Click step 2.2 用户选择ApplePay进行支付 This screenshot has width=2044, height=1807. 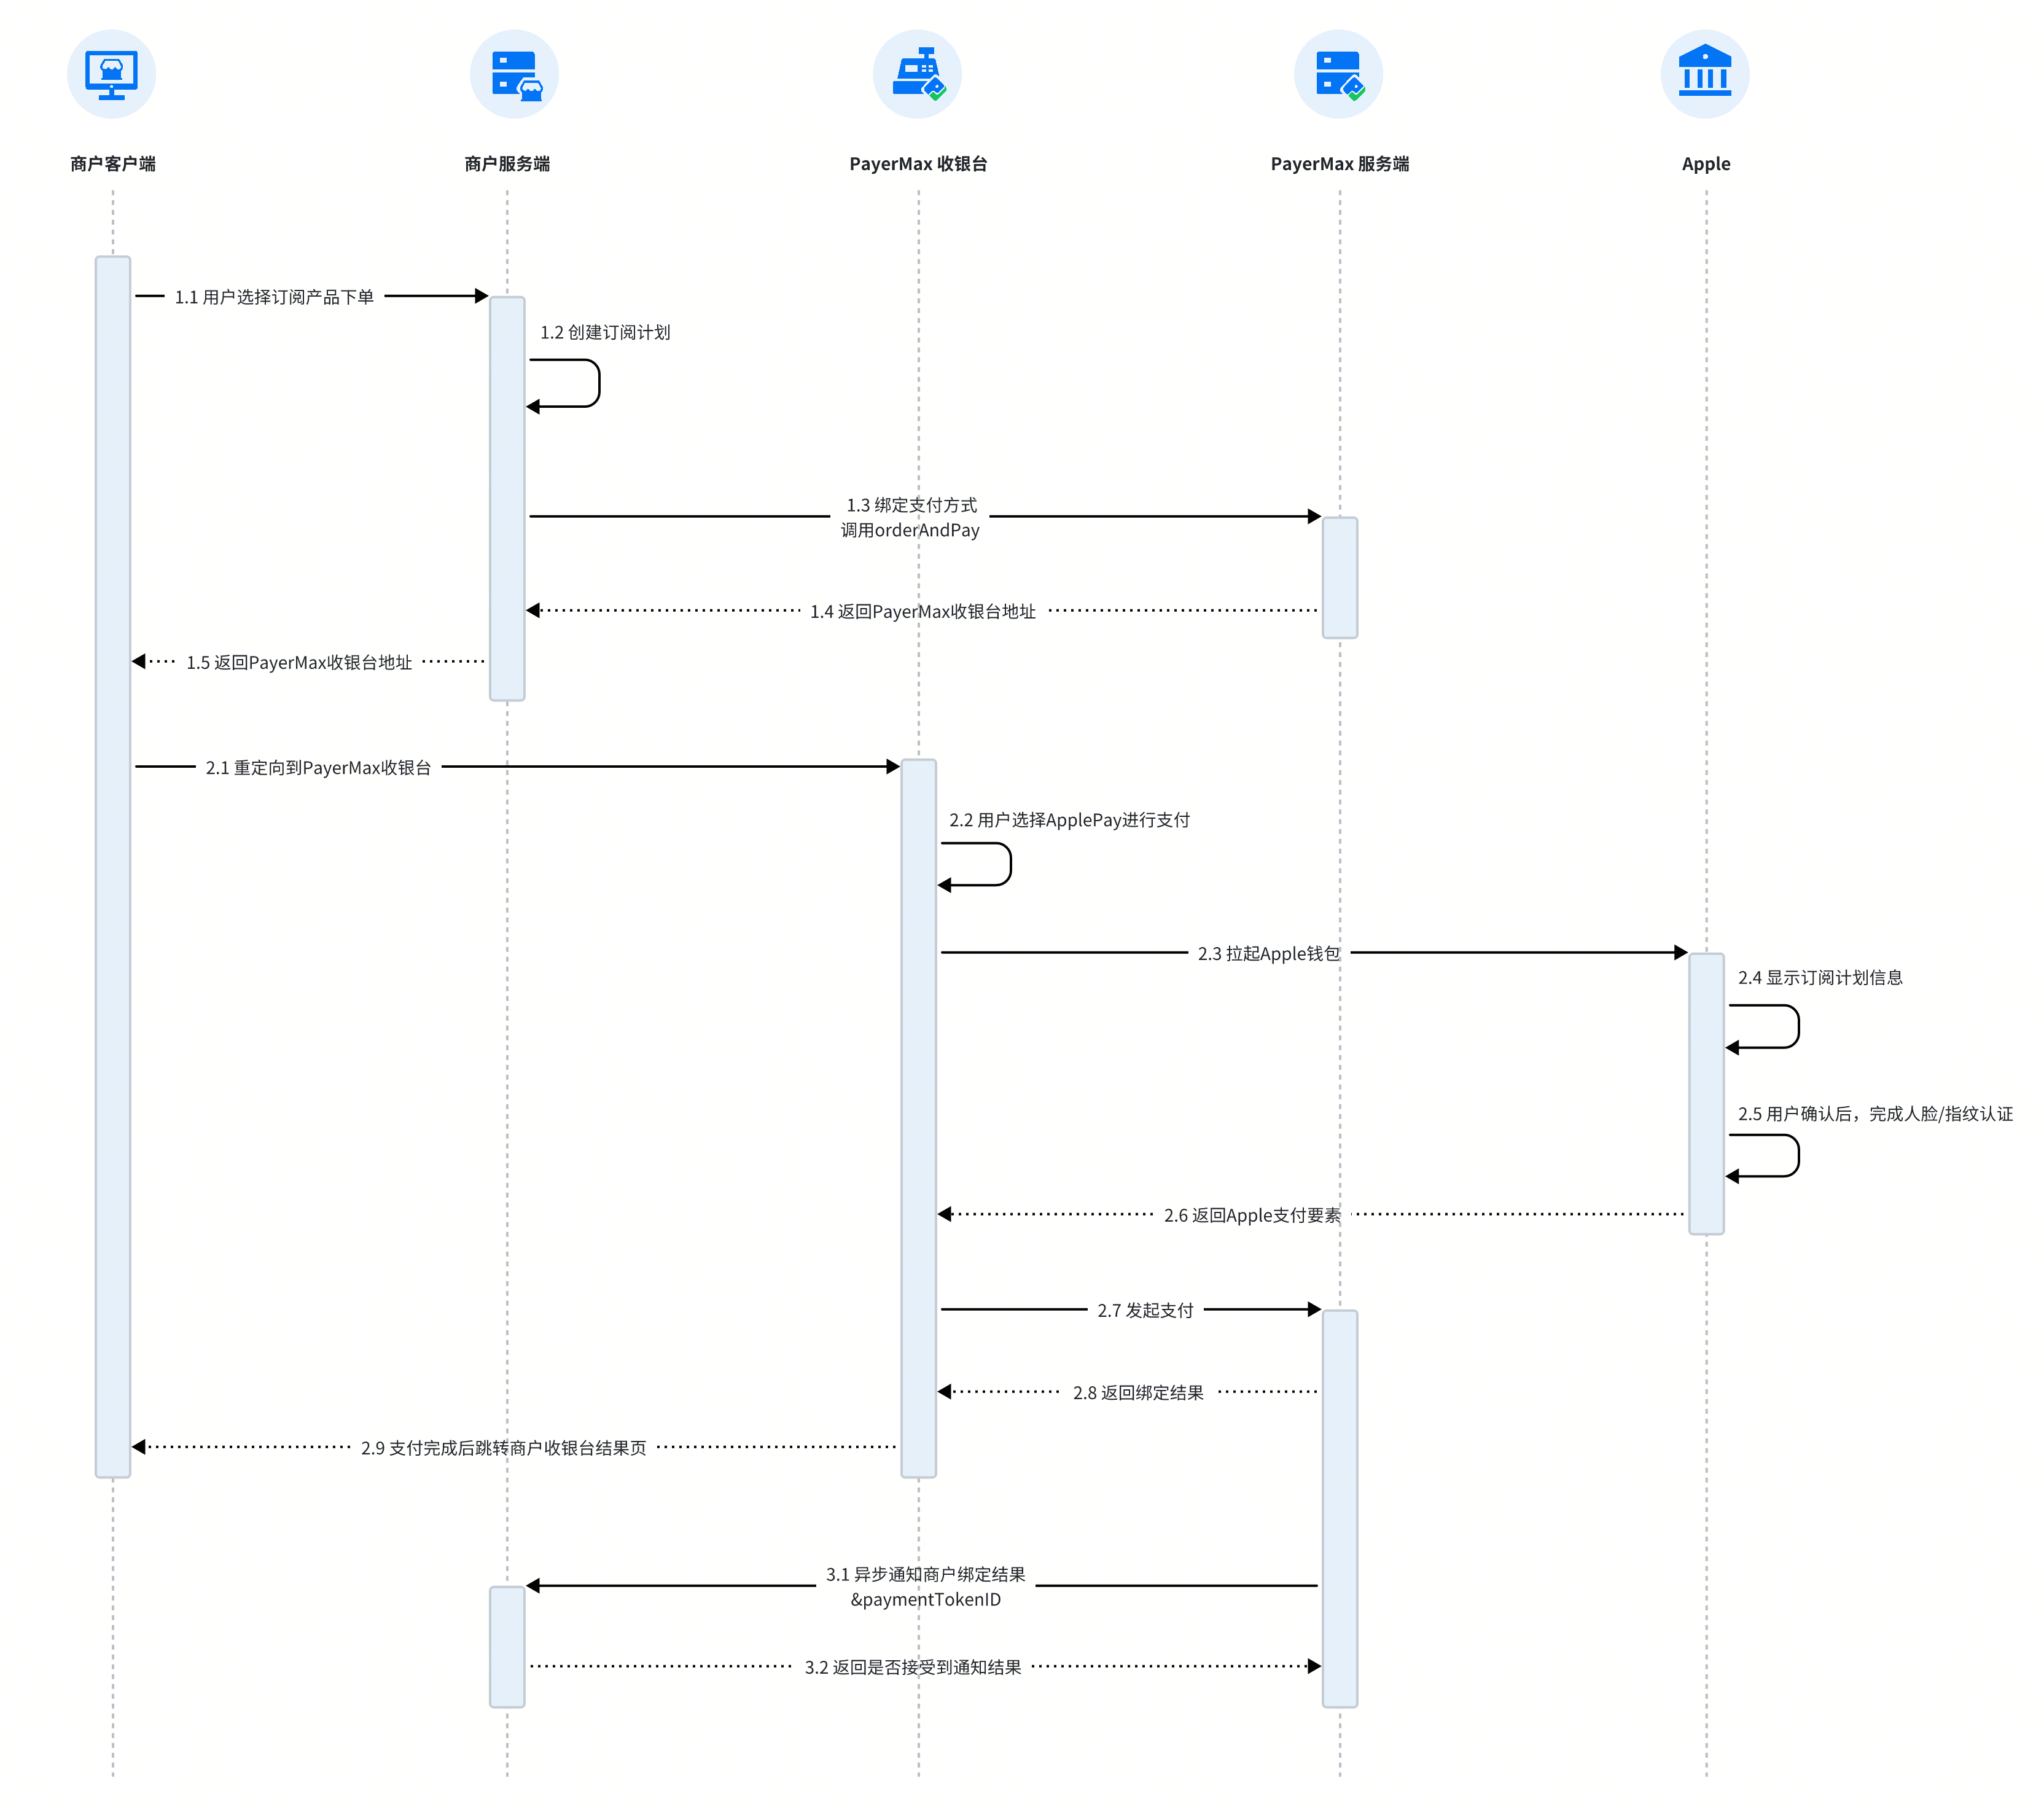(1069, 820)
